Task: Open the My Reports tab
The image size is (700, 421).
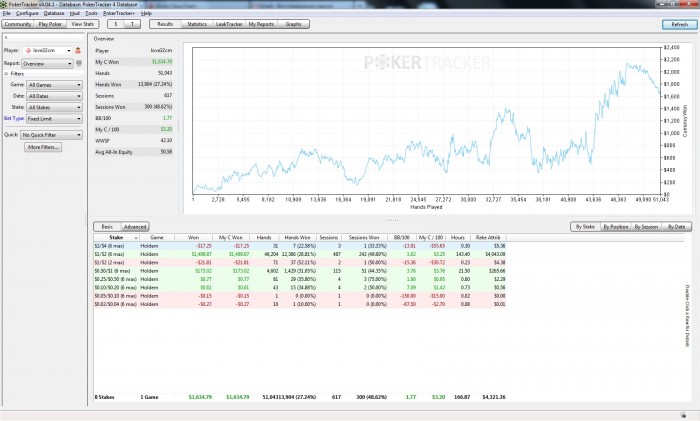Action: (x=261, y=24)
